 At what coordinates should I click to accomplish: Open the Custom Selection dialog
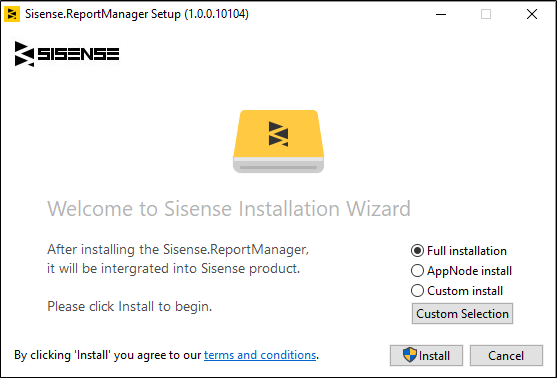(x=462, y=314)
